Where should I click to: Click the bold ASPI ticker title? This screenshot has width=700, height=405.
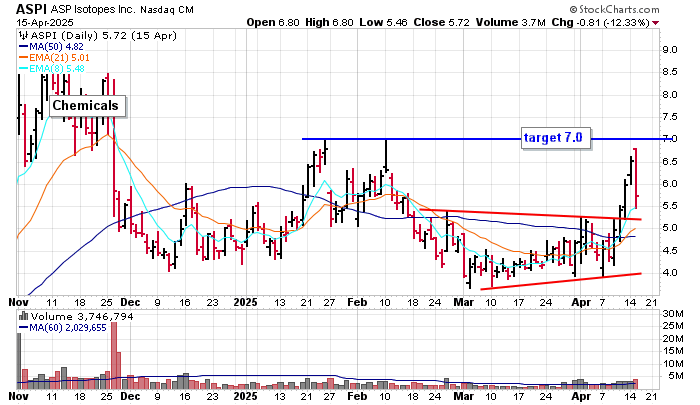(32, 9)
